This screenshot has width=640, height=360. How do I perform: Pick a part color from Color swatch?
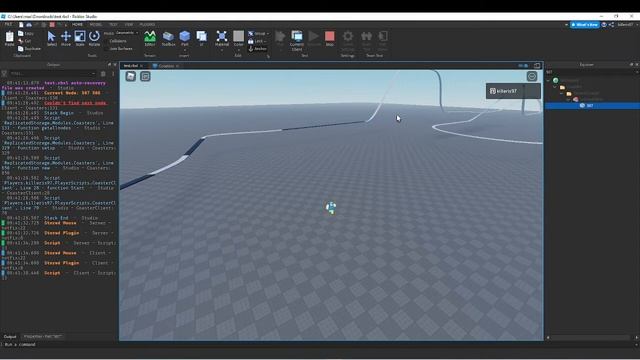point(239,36)
